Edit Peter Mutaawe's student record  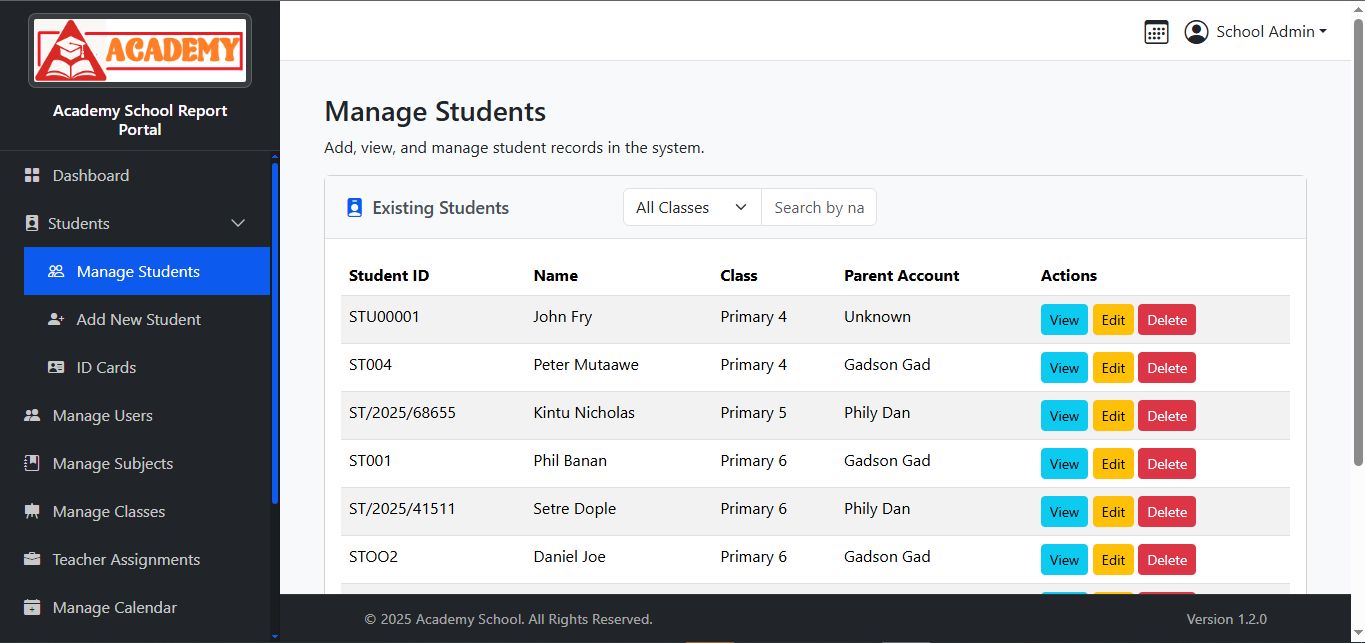[x=1113, y=368]
